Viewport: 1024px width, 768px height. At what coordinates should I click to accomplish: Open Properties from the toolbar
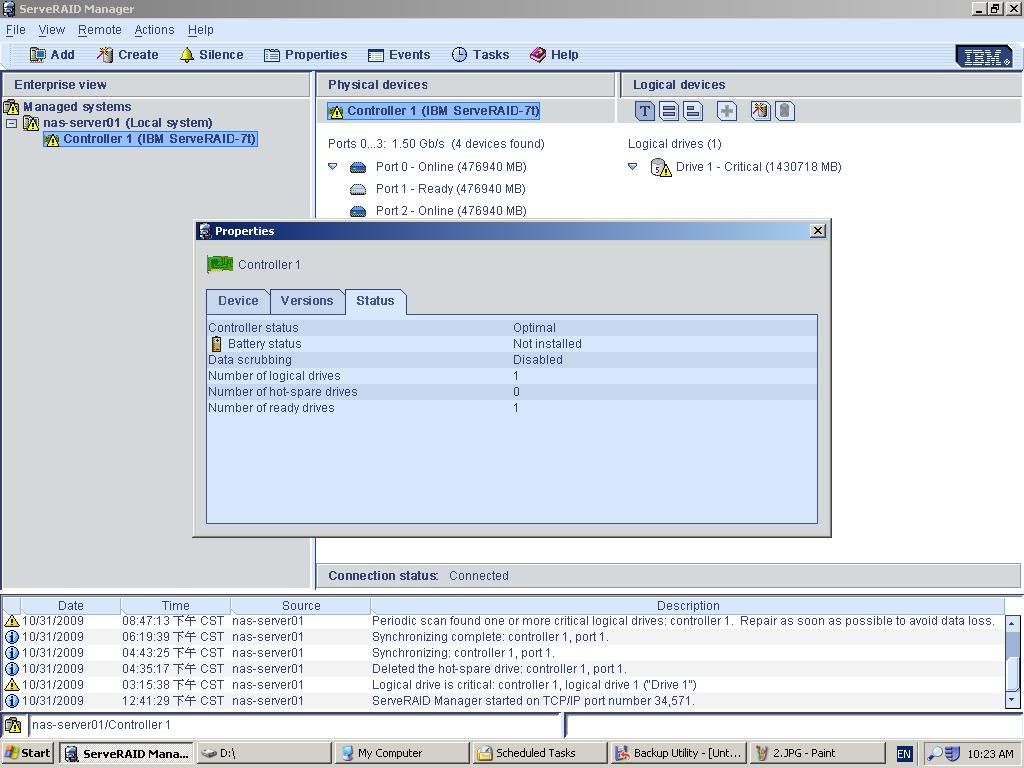coord(306,55)
